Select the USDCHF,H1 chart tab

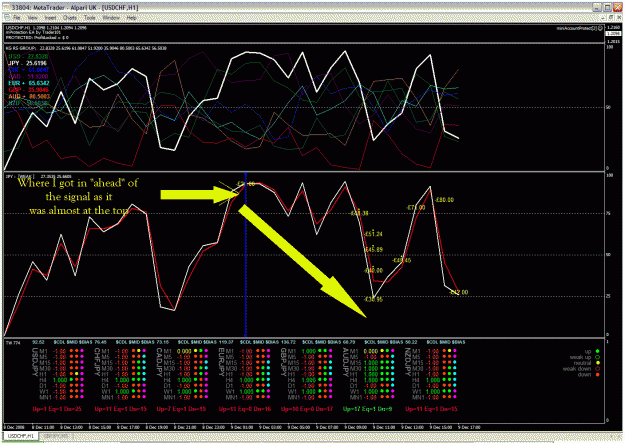click(21, 436)
